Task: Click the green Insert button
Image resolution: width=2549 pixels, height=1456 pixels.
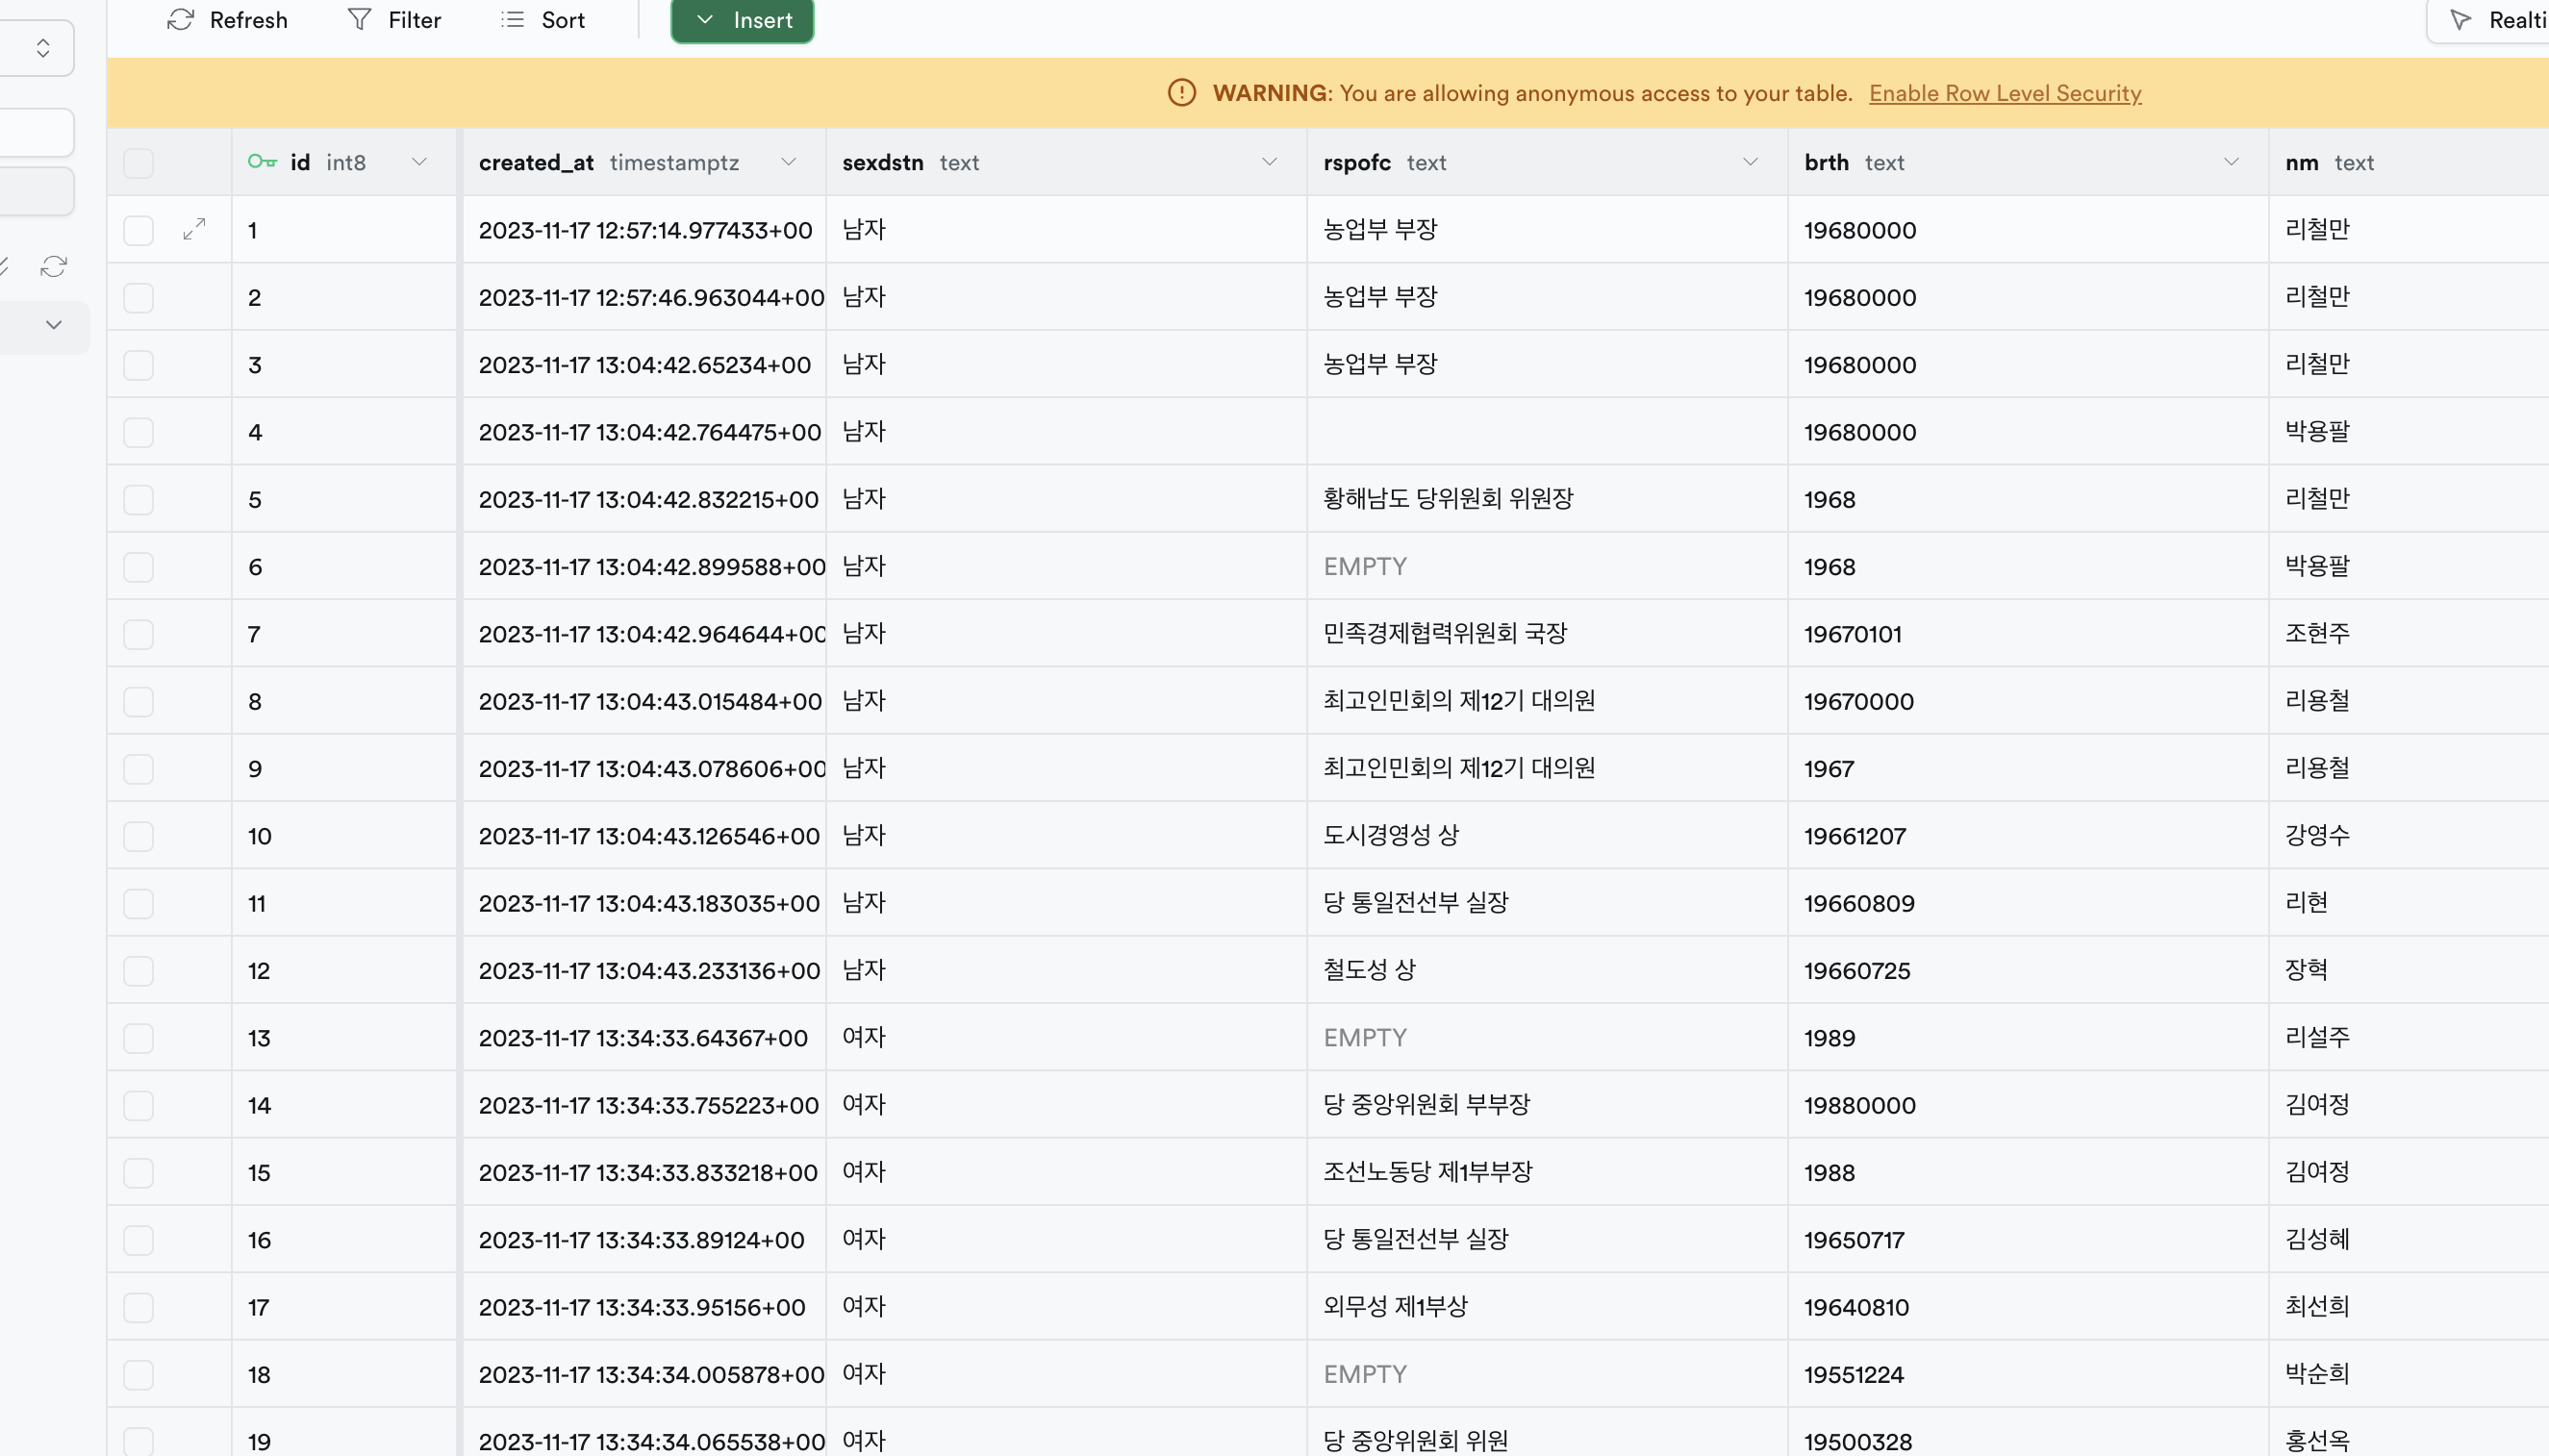Action: coord(742,20)
